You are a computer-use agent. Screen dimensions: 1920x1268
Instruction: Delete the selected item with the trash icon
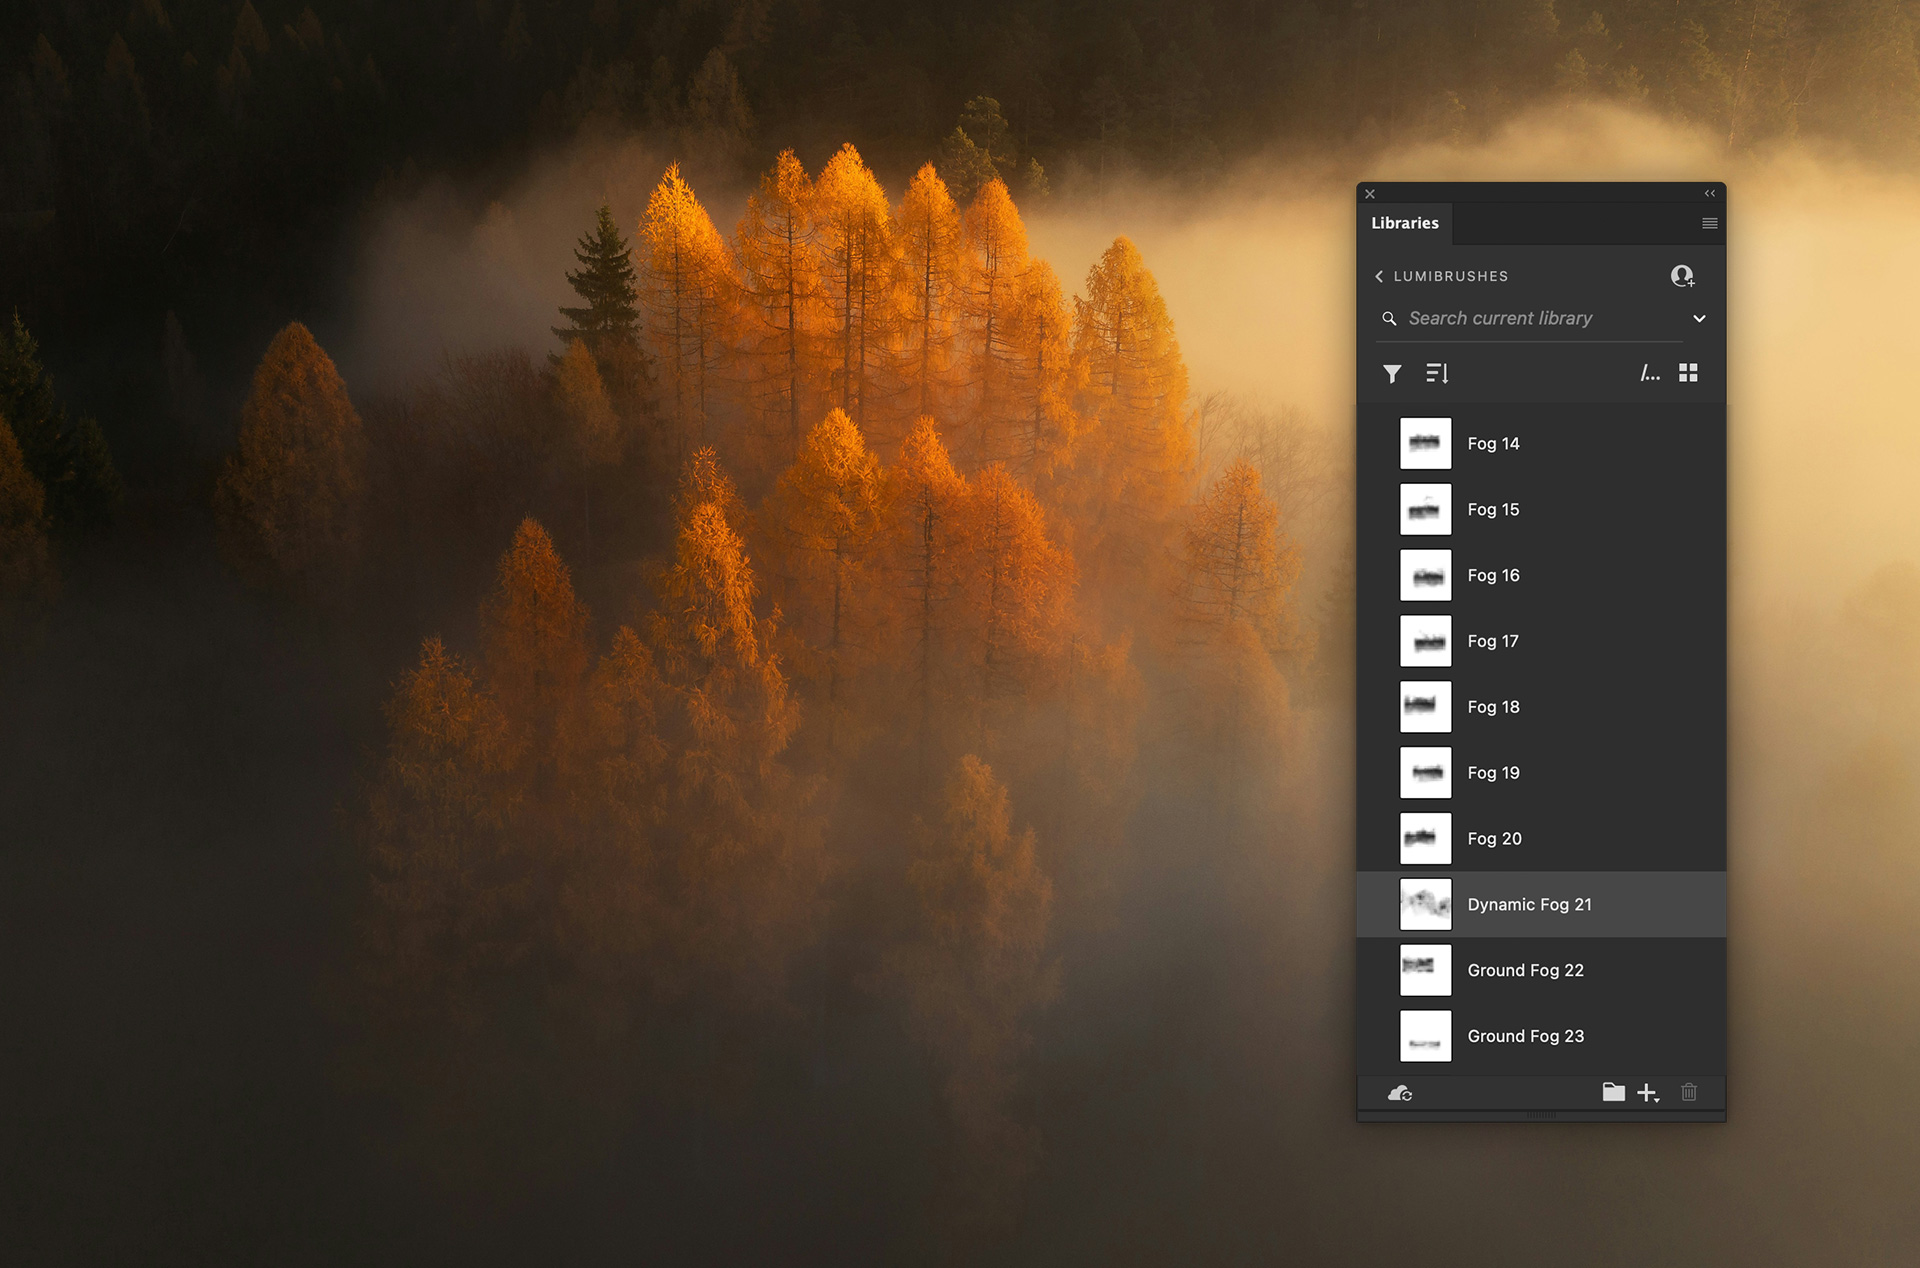1689,1092
